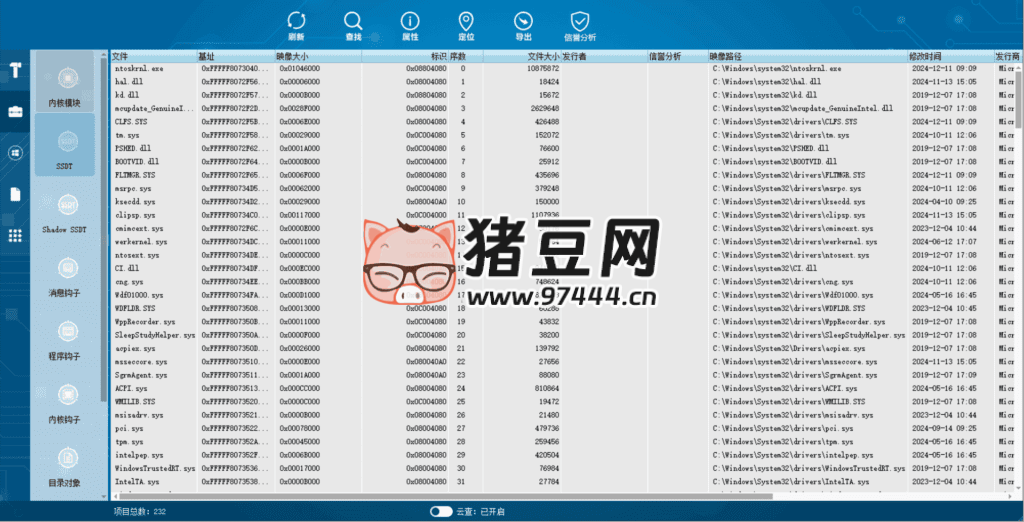Open the file document icon in left rail
This screenshot has width=1024, height=522.
(15, 194)
